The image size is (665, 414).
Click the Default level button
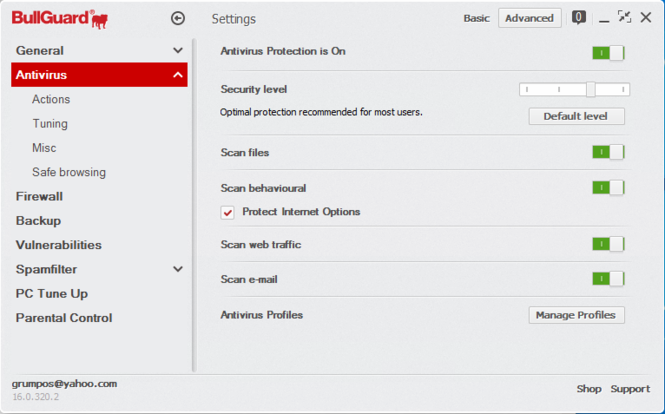point(576,116)
